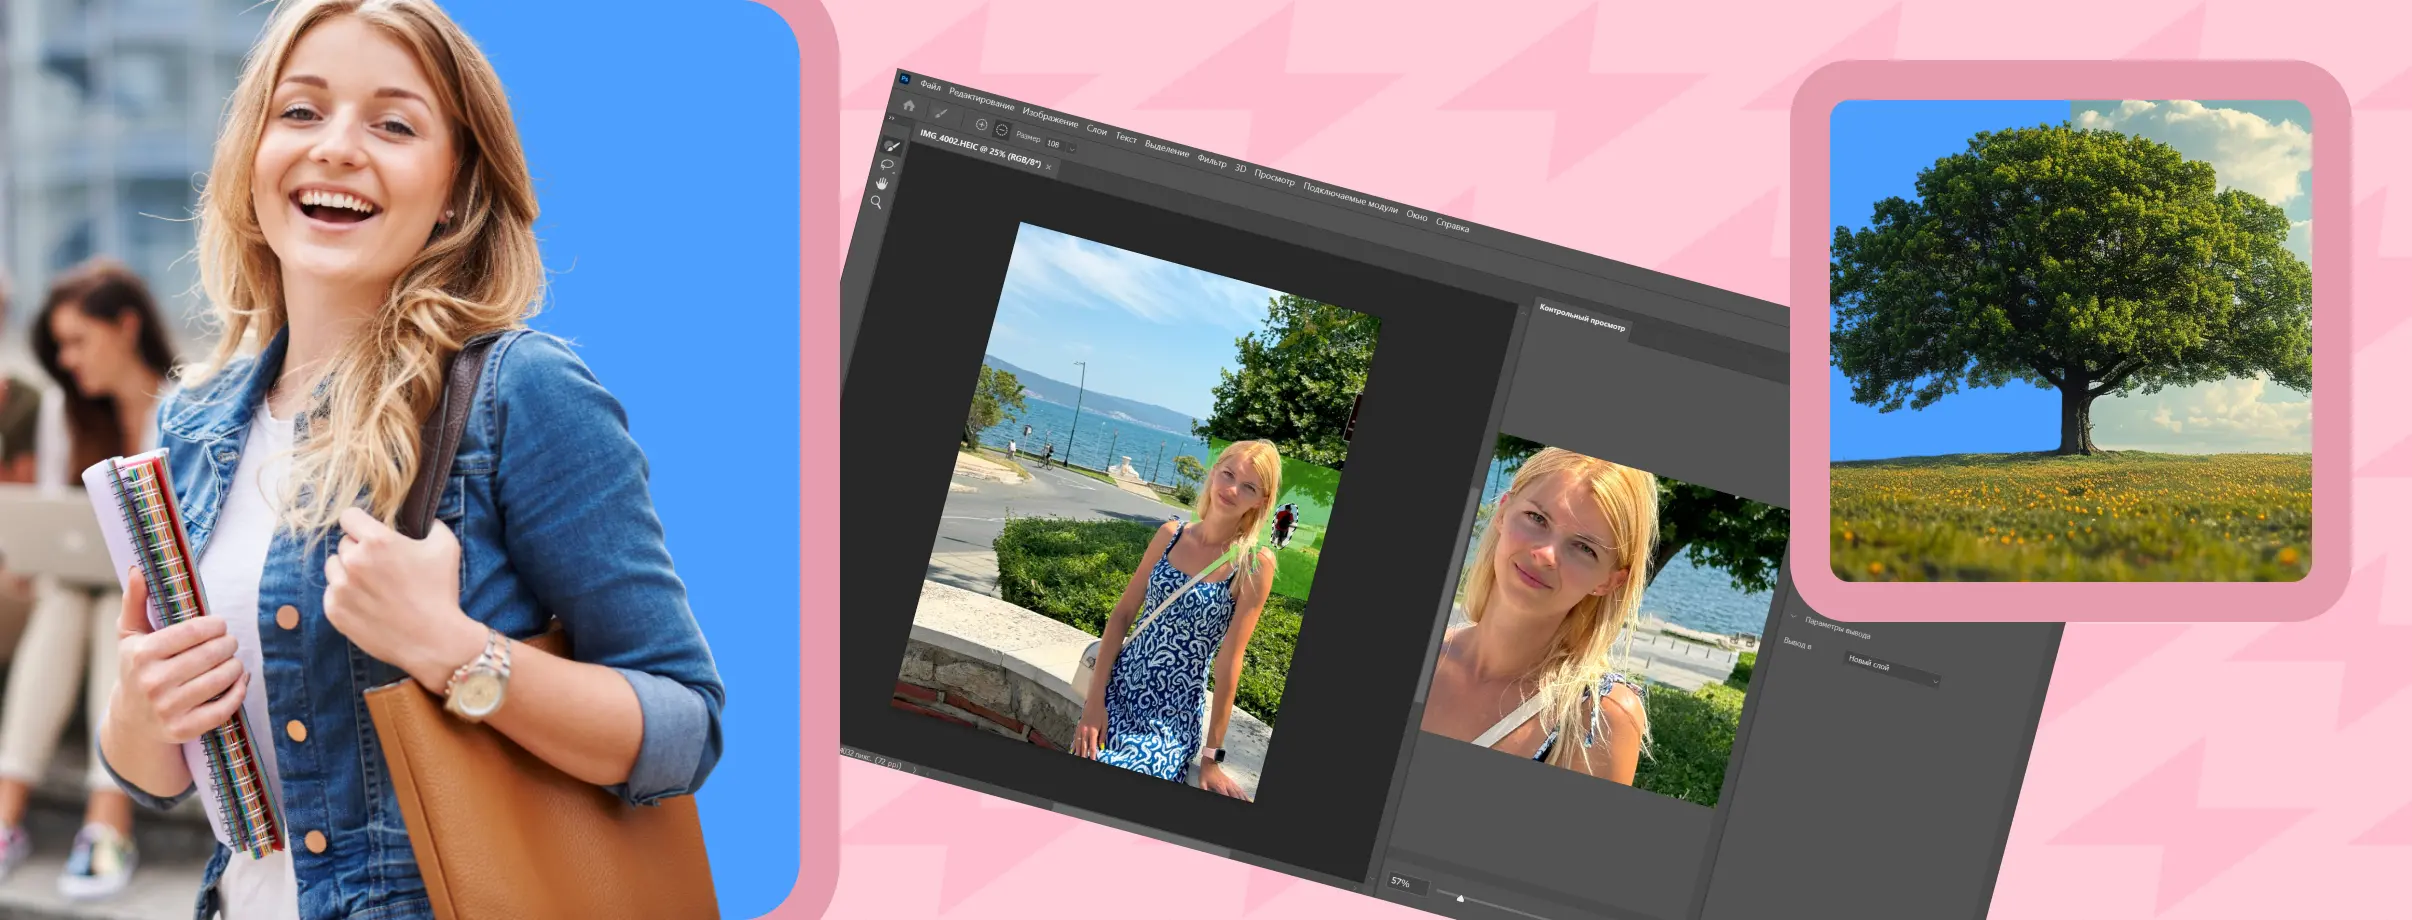Screen dimensions: 2412x920
Task: Collapse the Параметры вывода section
Action: 1794,617
